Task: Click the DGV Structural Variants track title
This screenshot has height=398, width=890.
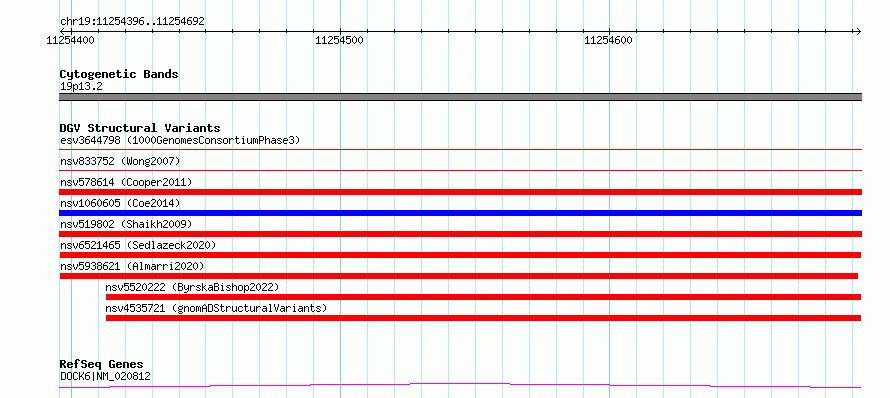Action: [140, 128]
